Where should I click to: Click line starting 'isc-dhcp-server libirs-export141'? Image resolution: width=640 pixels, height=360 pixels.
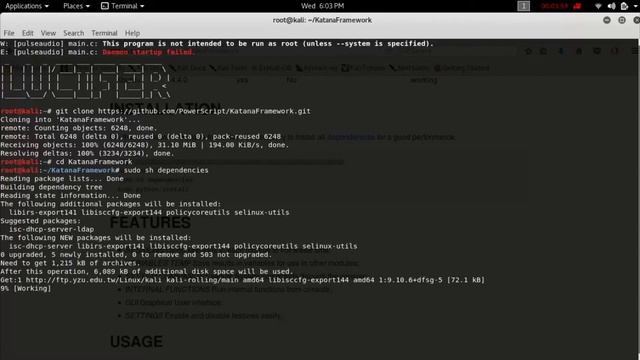(183, 246)
